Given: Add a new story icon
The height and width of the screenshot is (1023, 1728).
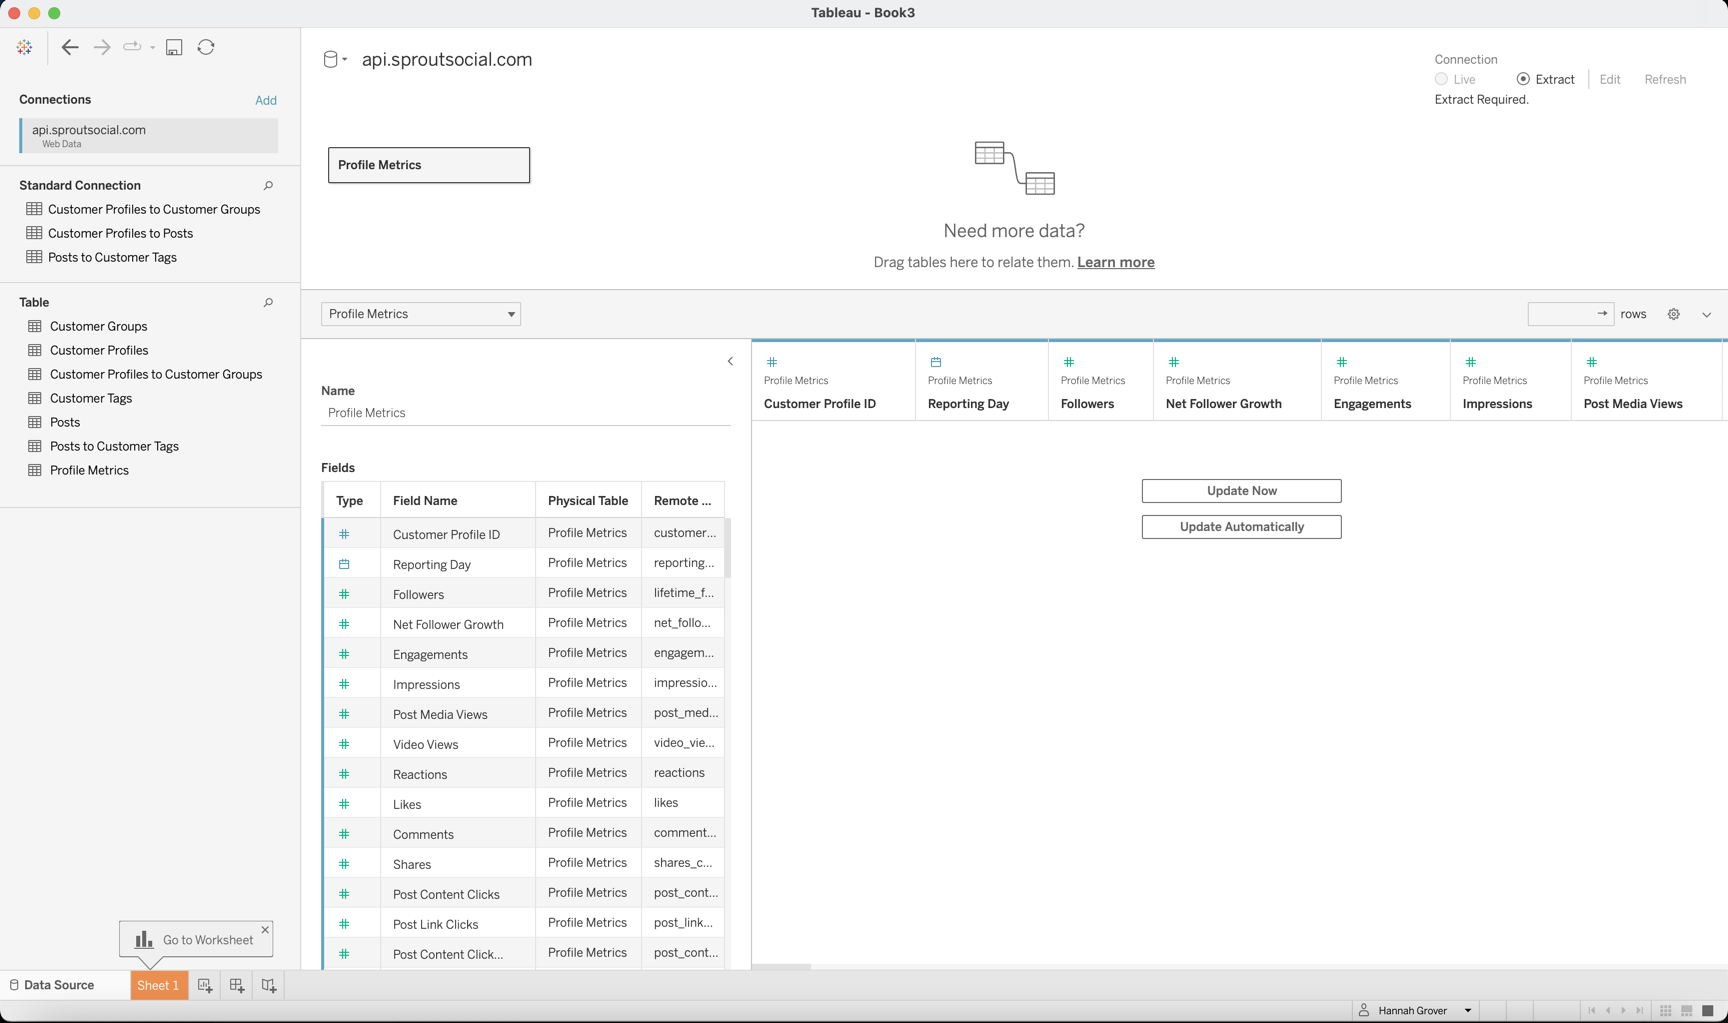Looking at the screenshot, I should coord(269,985).
